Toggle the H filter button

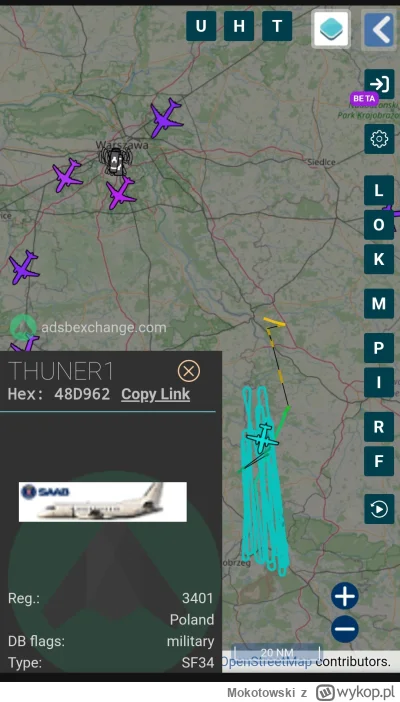(x=239, y=26)
